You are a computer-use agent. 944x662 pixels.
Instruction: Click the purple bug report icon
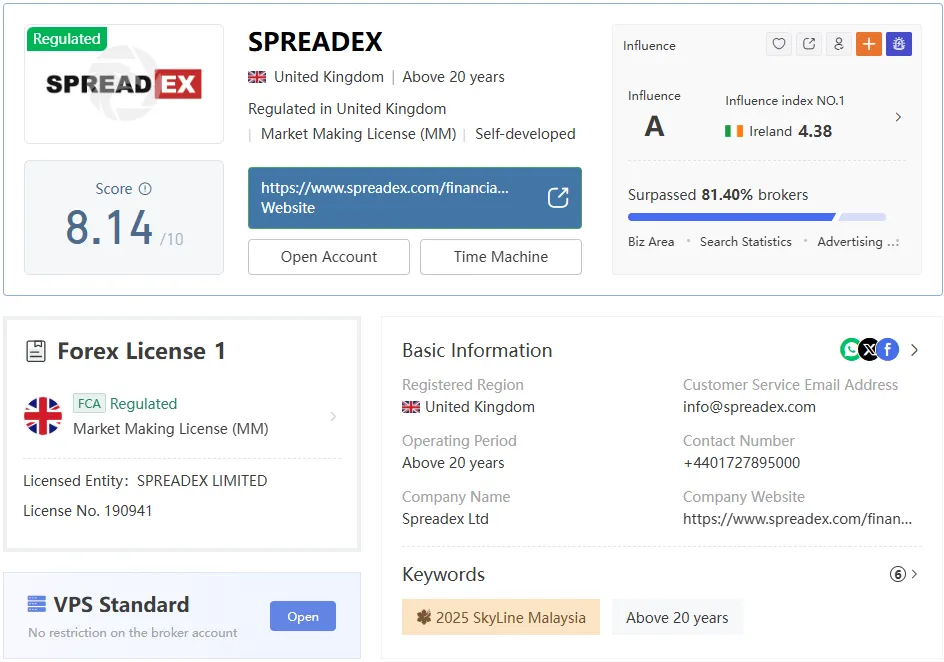(x=899, y=44)
